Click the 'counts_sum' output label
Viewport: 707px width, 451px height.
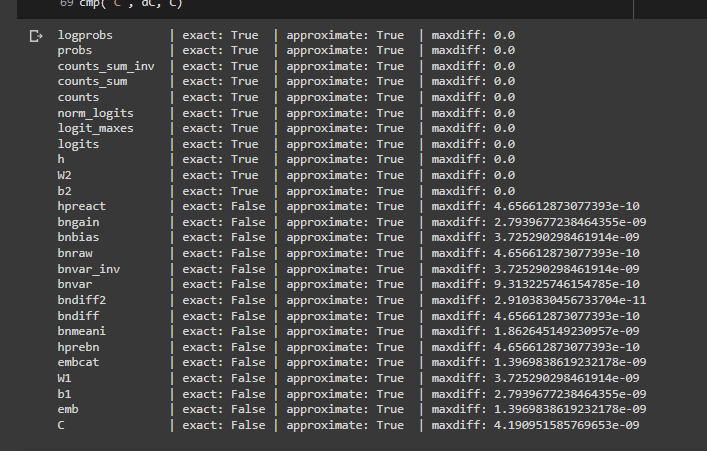tap(92, 82)
